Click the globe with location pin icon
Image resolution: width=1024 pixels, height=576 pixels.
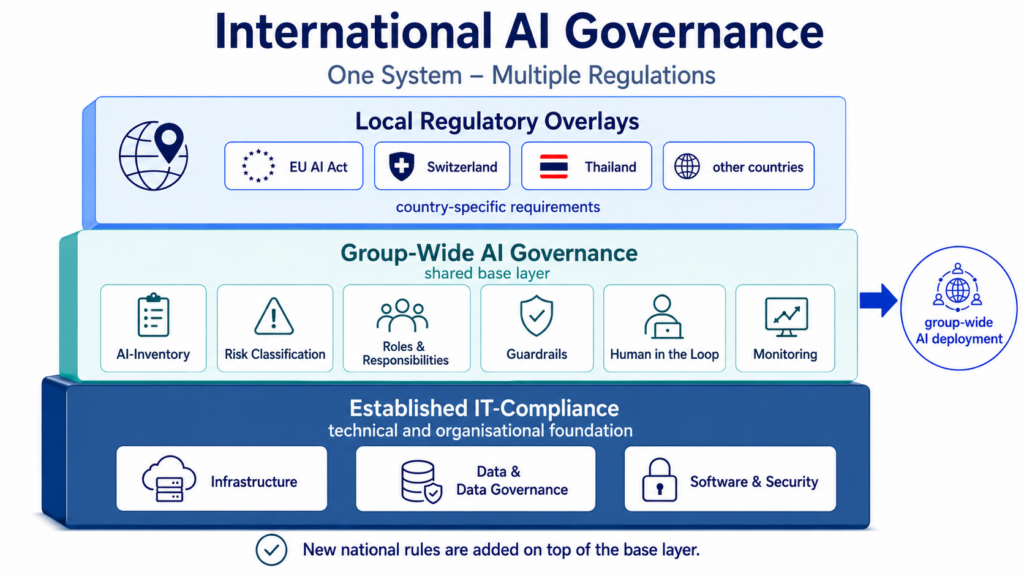153,155
